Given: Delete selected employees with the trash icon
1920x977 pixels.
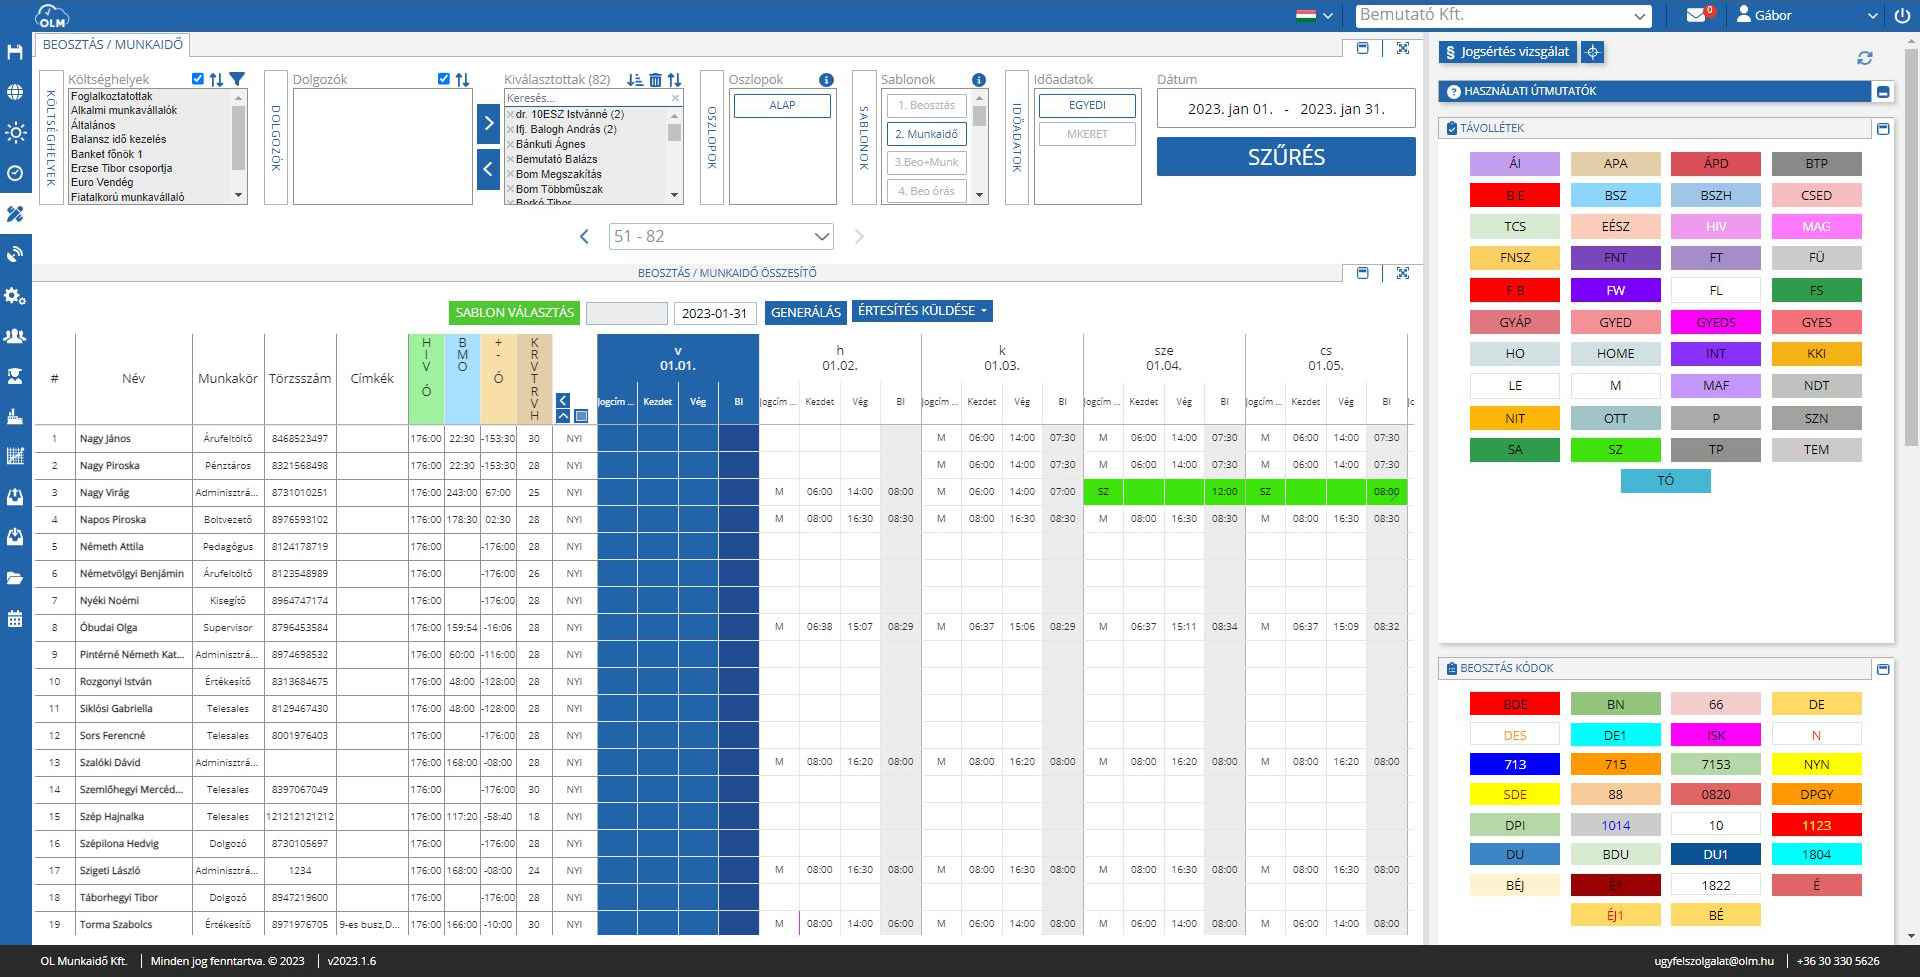Looking at the screenshot, I should pyautogui.click(x=655, y=80).
